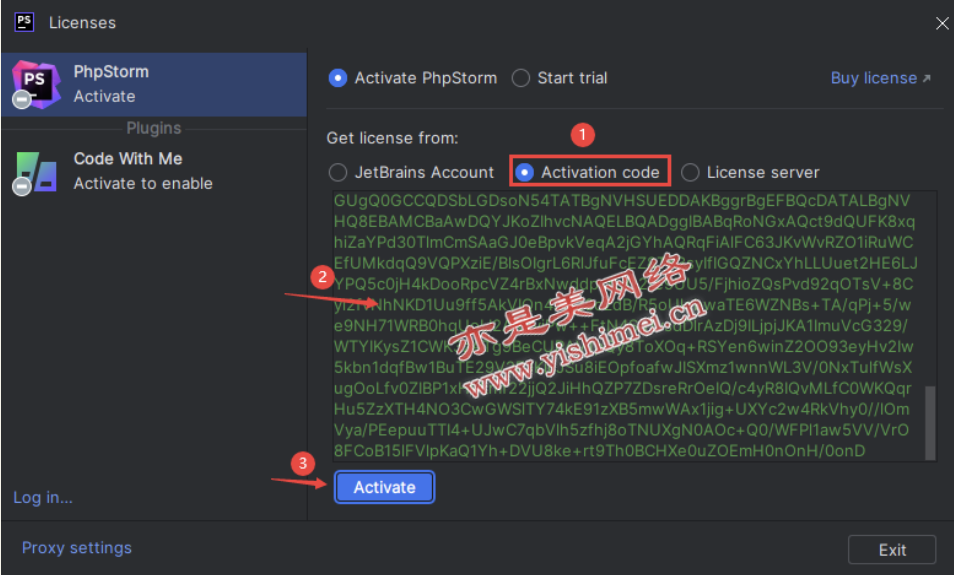
Task: Click the 'Activate to enable' text
Action: click(x=143, y=183)
